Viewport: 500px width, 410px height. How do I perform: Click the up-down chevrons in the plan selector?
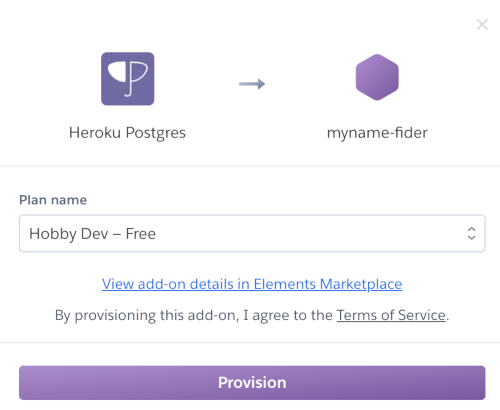pyautogui.click(x=471, y=233)
